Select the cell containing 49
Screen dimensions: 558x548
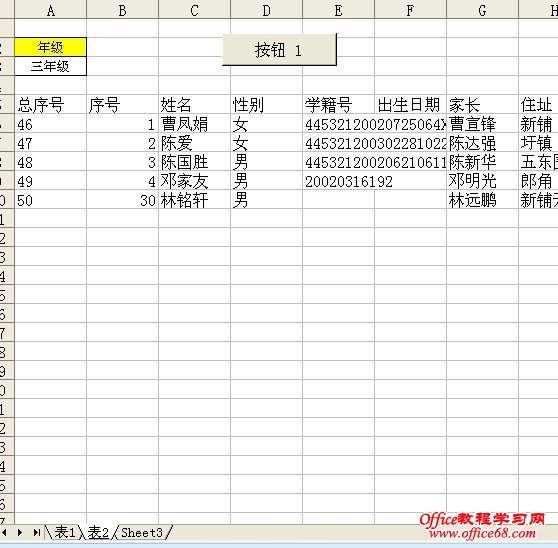[51, 181]
